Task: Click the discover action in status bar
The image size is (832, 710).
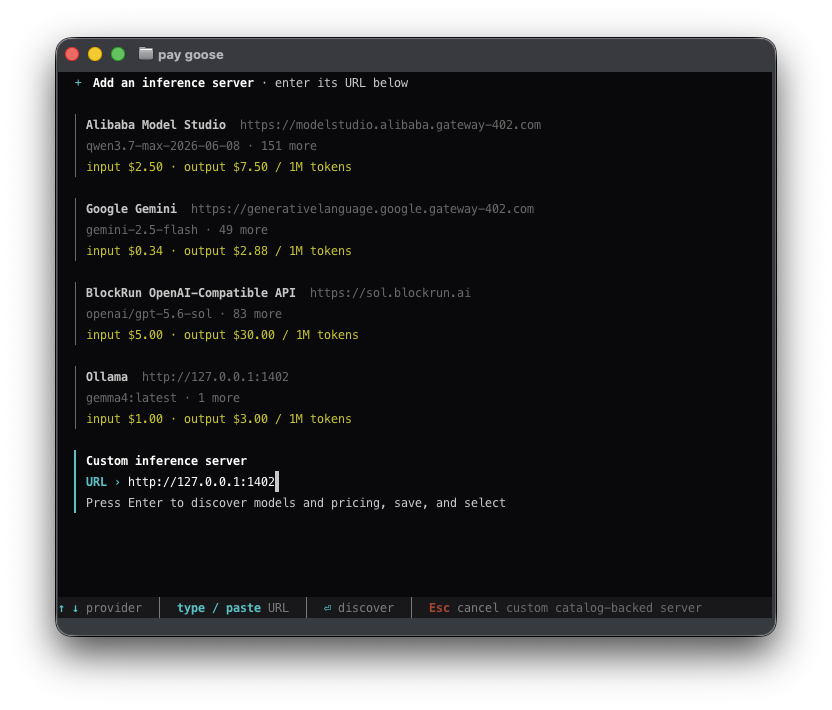Action: coord(359,608)
